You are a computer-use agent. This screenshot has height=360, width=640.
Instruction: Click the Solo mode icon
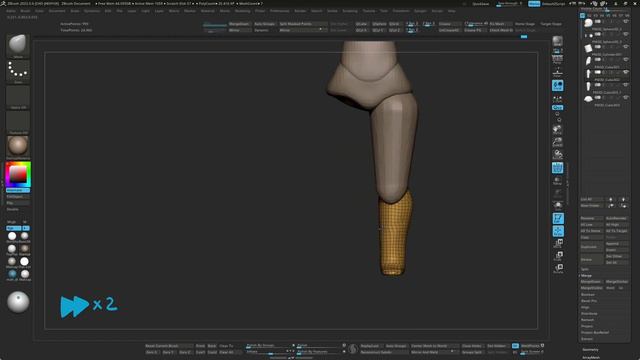pyautogui.click(x=558, y=205)
